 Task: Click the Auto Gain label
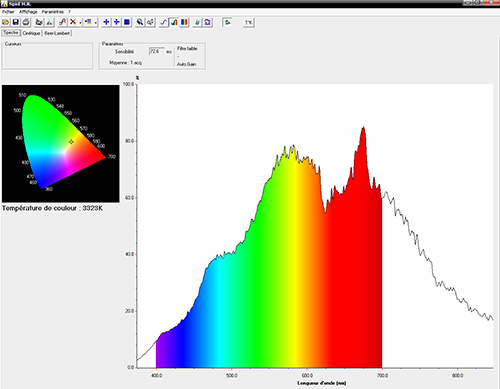click(186, 64)
